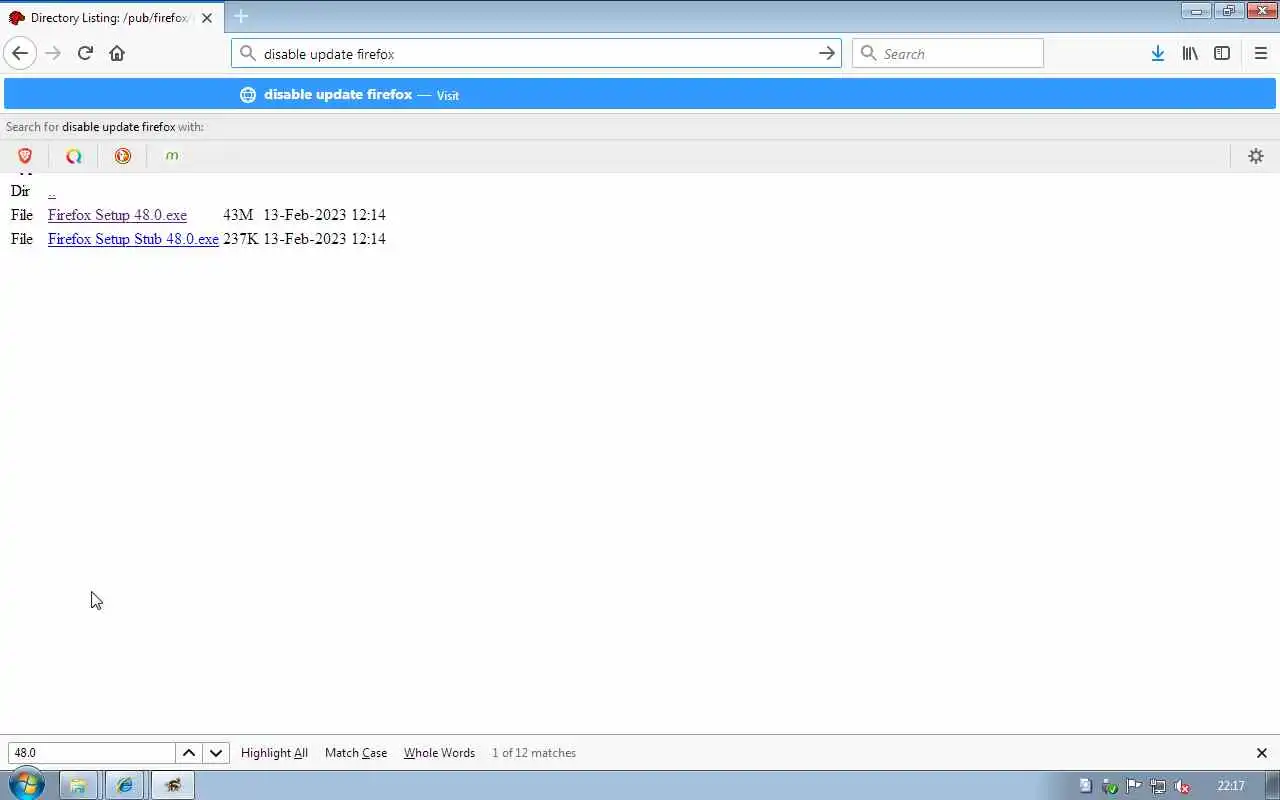Click the third pinned app on taskbar
The image size is (1280, 800).
(x=173, y=785)
